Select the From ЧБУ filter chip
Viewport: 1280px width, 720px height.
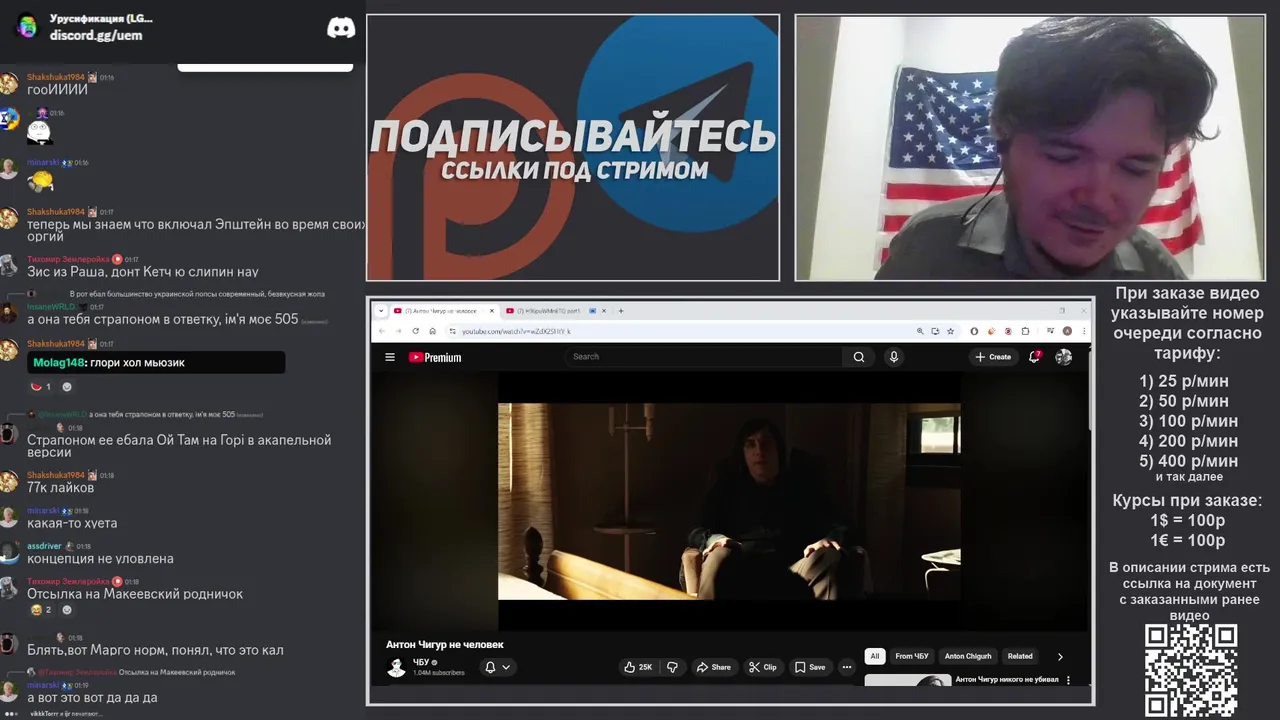(x=912, y=656)
